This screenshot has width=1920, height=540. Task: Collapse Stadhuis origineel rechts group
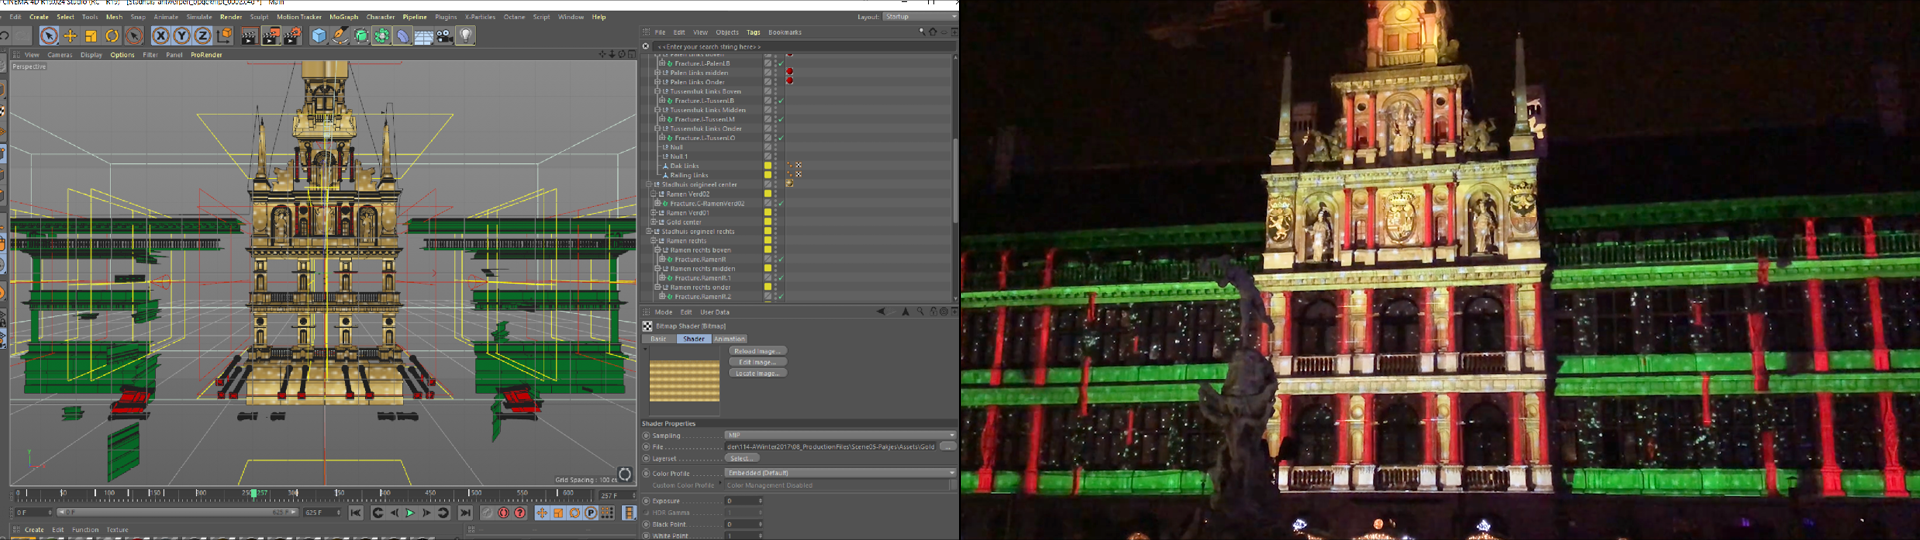click(650, 231)
